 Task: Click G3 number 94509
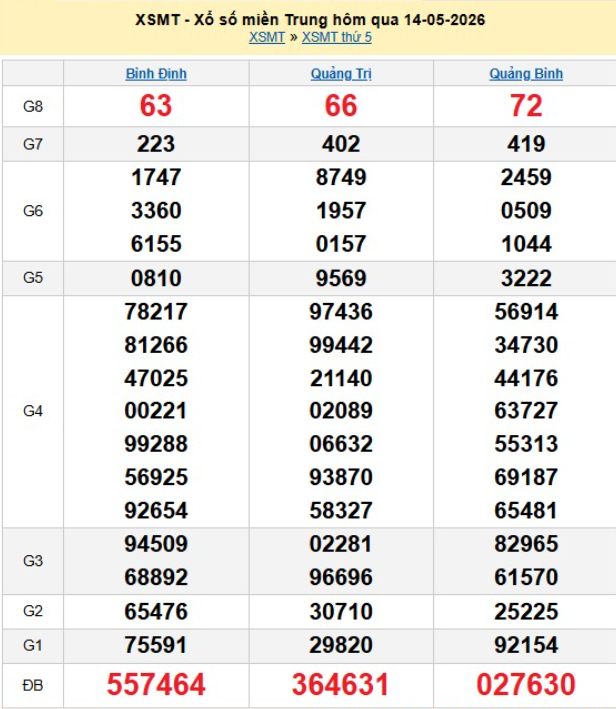[x=156, y=544]
